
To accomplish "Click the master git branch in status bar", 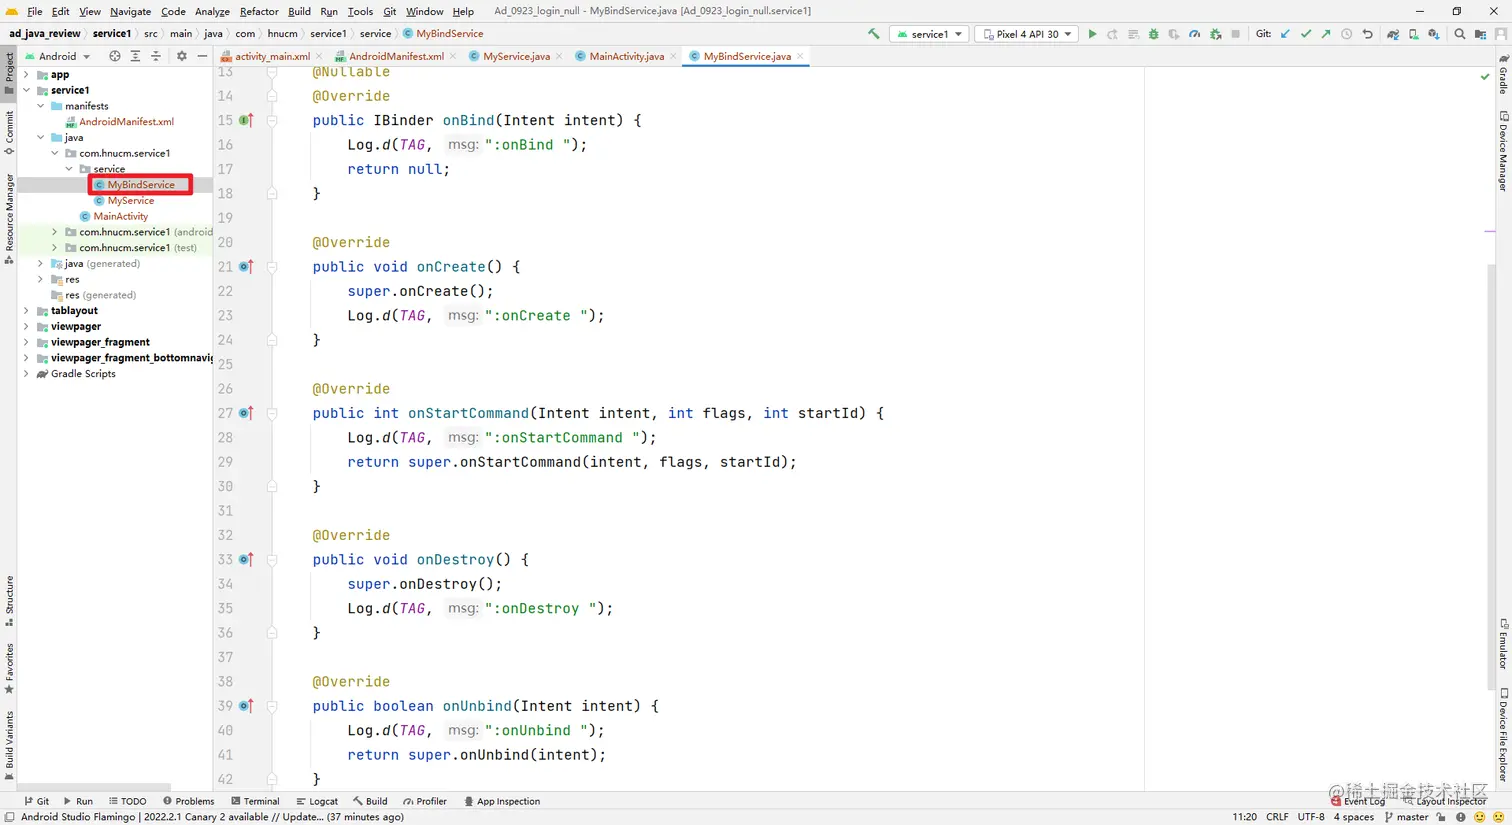I will 1406,817.
